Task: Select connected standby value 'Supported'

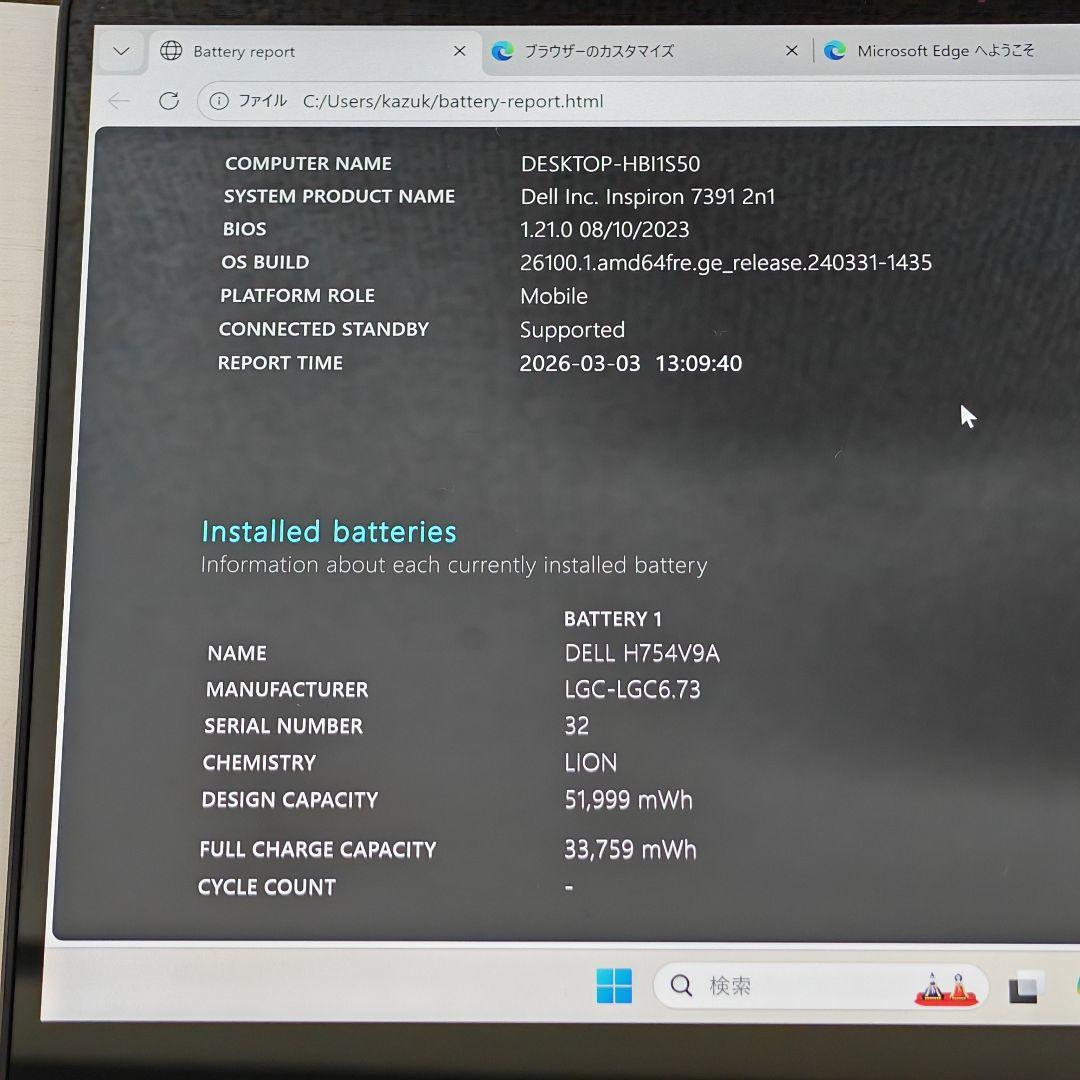Action: tap(572, 330)
